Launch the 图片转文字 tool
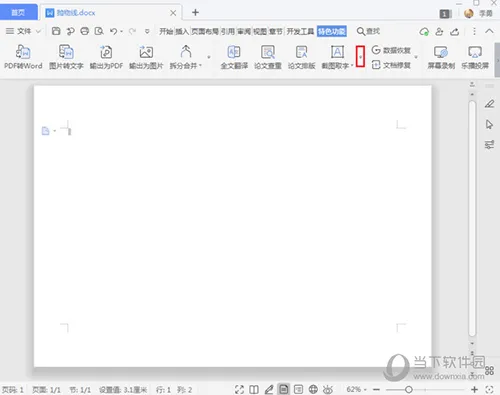 pyautogui.click(x=66, y=57)
